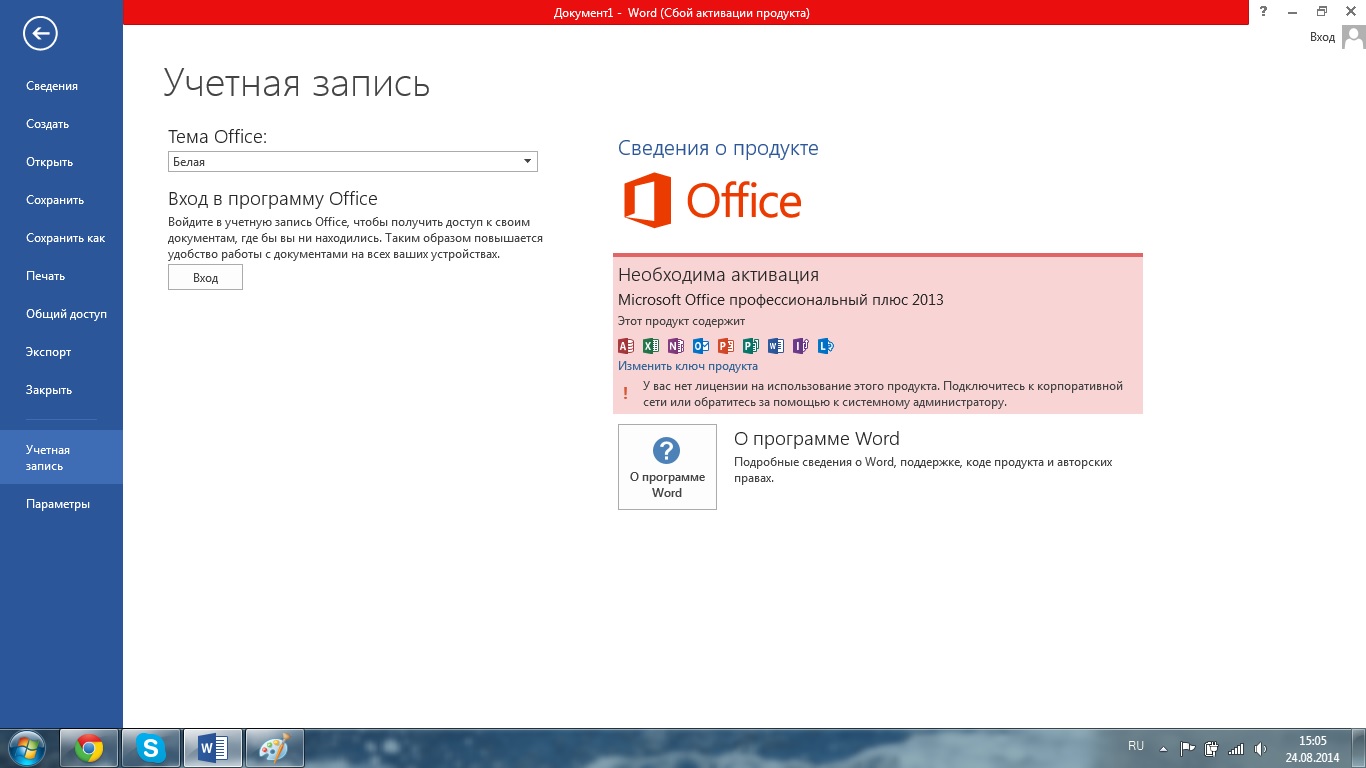The width and height of the screenshot is (1366, 768).
Task: Select Создать in the sidebar
Action: click(61, 124)
